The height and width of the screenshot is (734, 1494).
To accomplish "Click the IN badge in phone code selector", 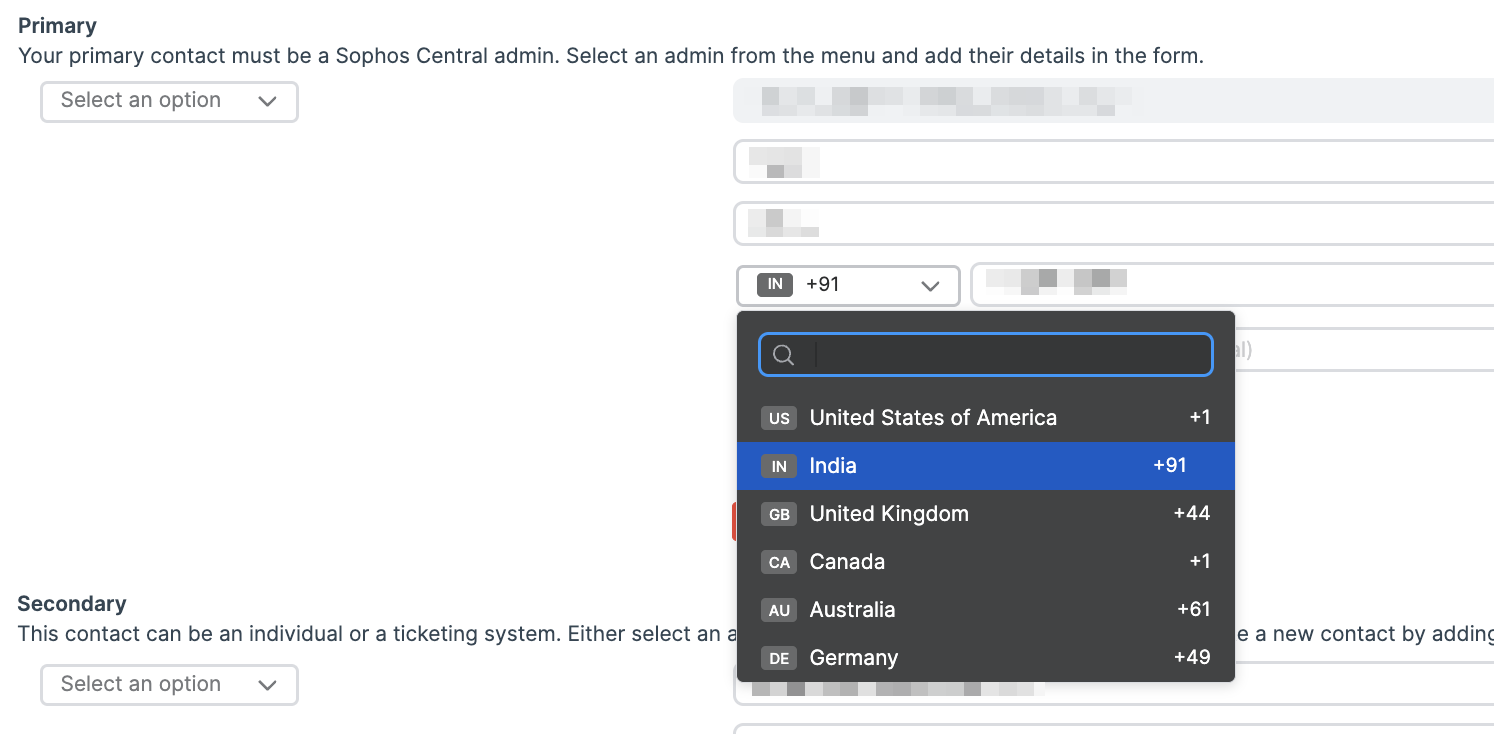I will (775, 285).
